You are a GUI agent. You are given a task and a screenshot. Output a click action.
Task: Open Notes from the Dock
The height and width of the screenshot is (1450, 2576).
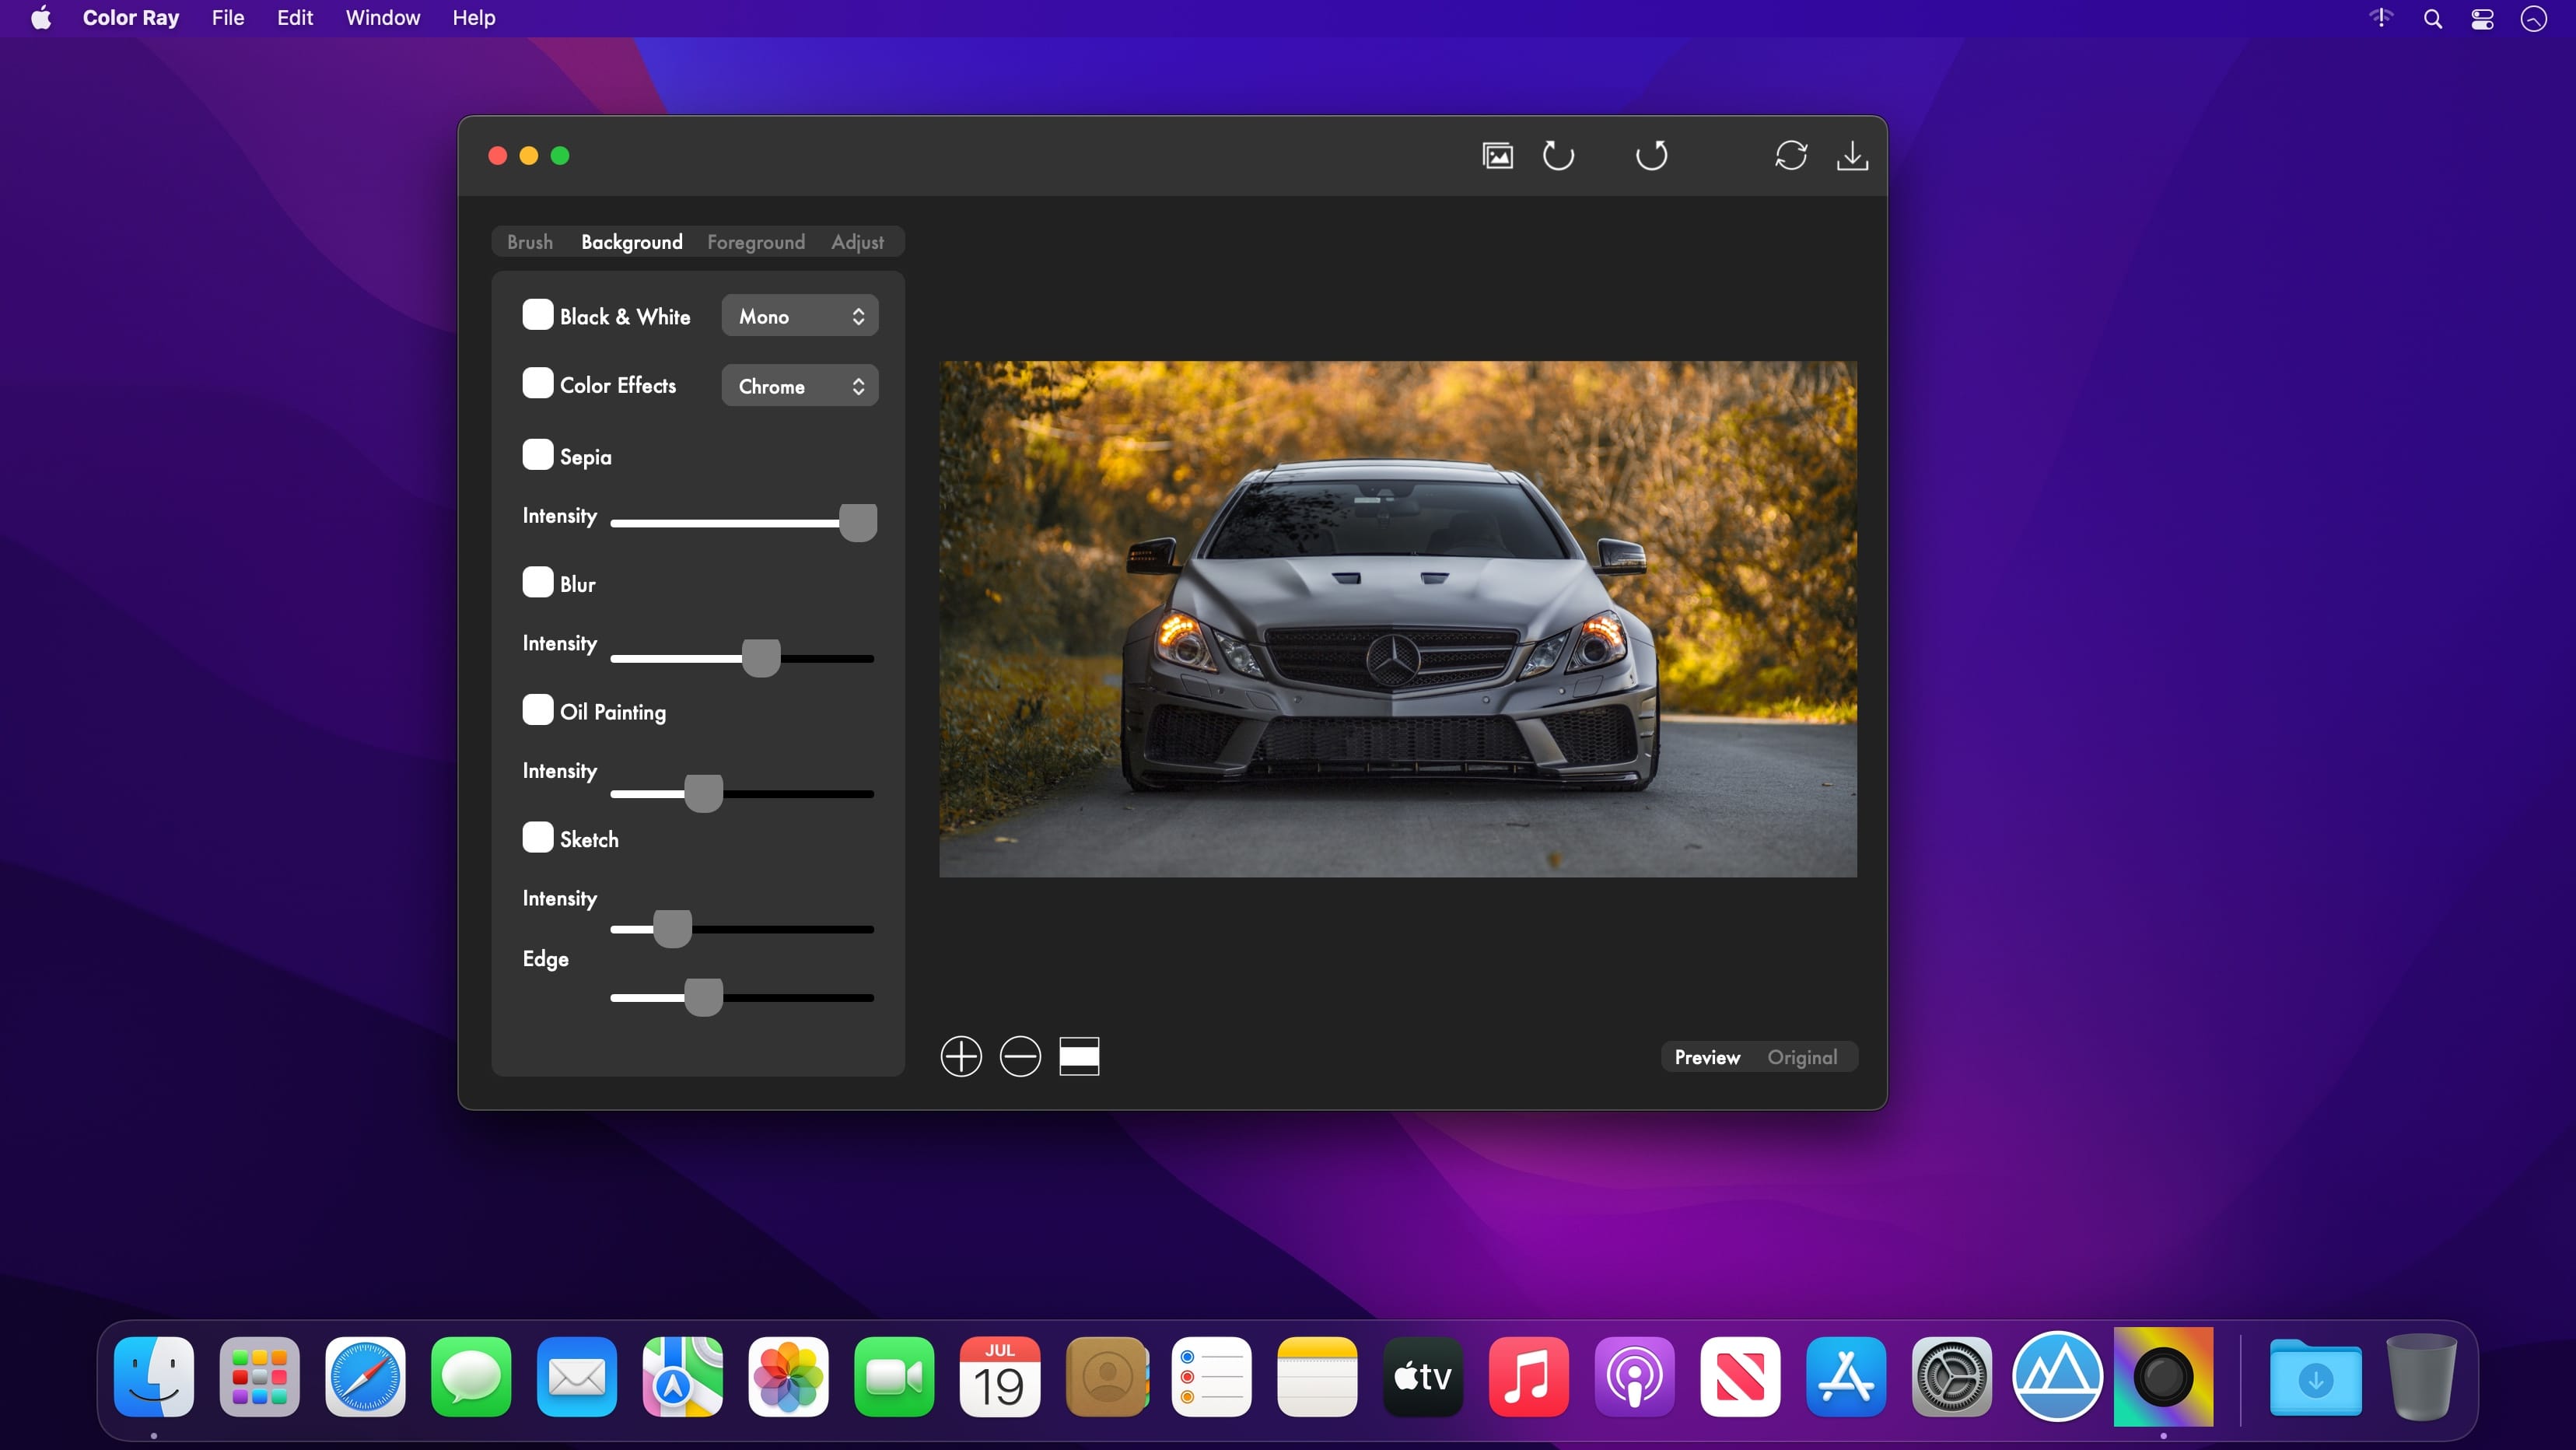coord(1317,1376)
